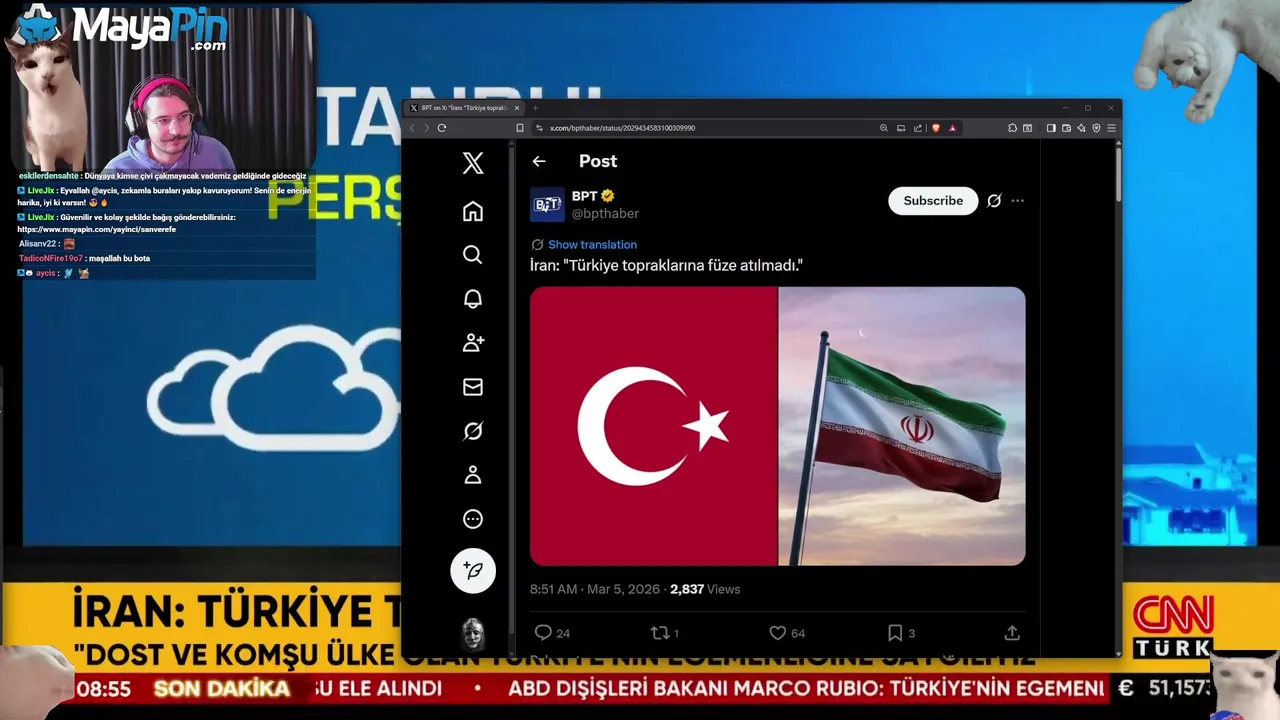Open the @bpthaber handle link
Viewport: 1280px width, 720px height.
click(605, 214)
